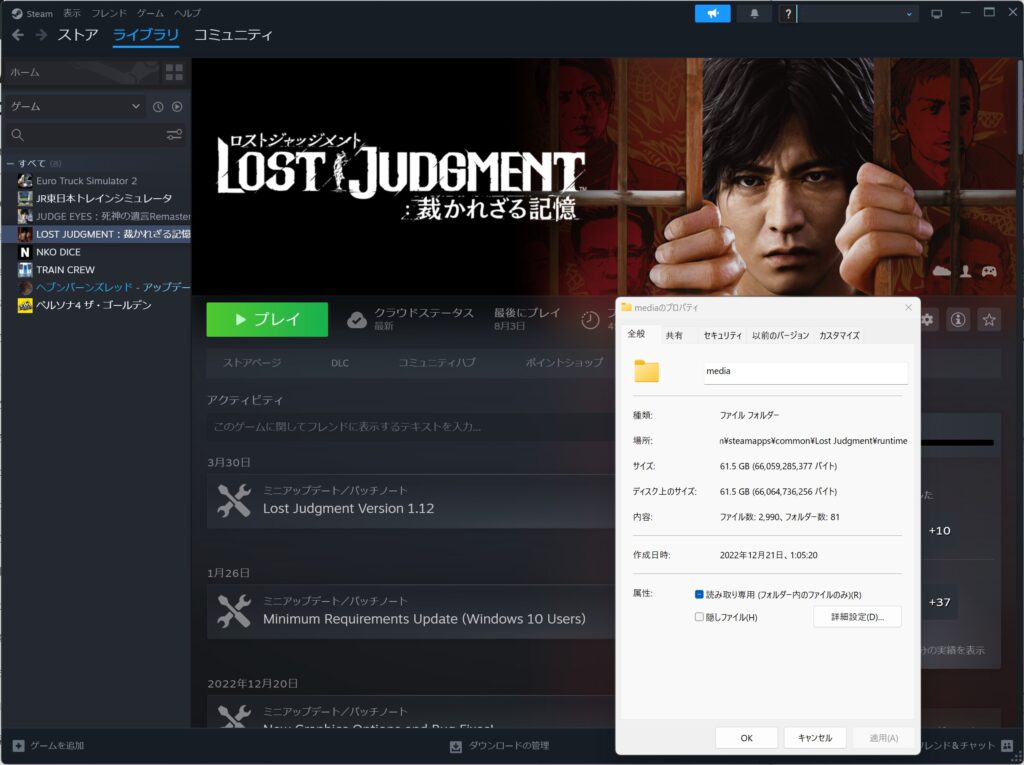Click the cloud icon on the banner
This screenshot has width=1024, height=765.
[941, 271]
